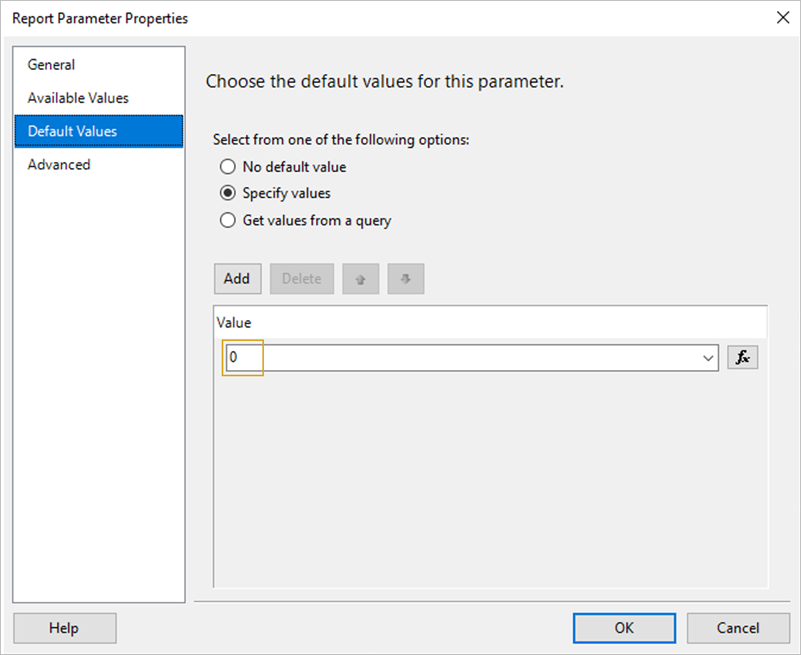The image size is (801, 655).
Task: Close the Report Parameter Properties dialog
Action: (783, 18)
